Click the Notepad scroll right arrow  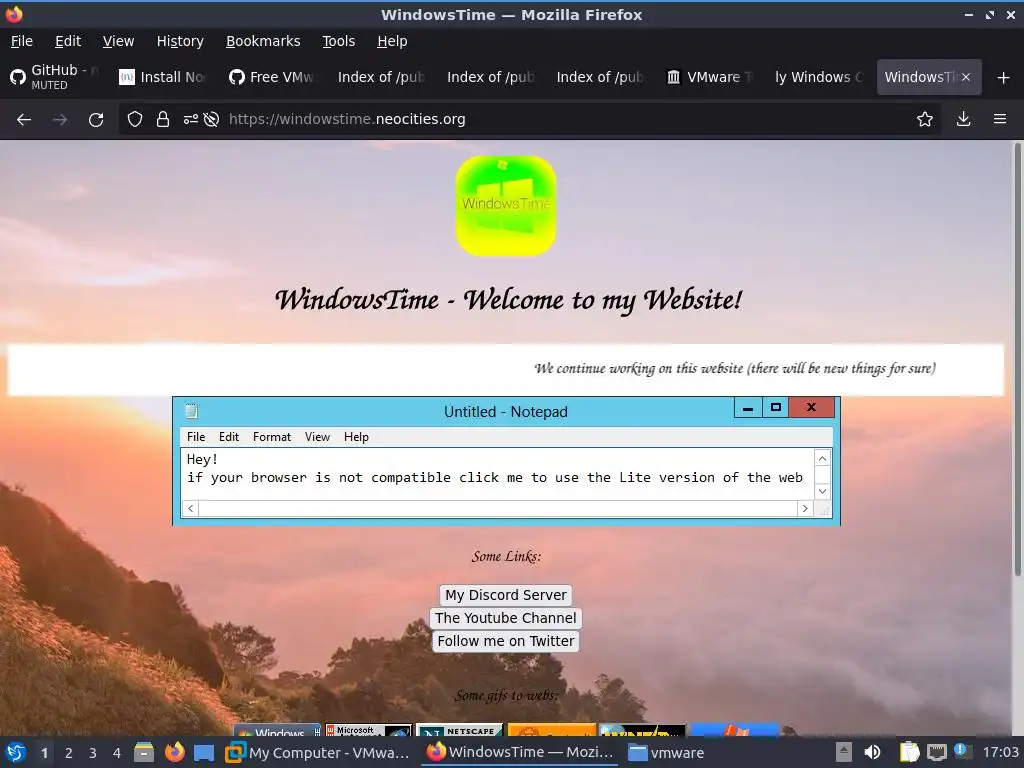[x=805, y=508]
